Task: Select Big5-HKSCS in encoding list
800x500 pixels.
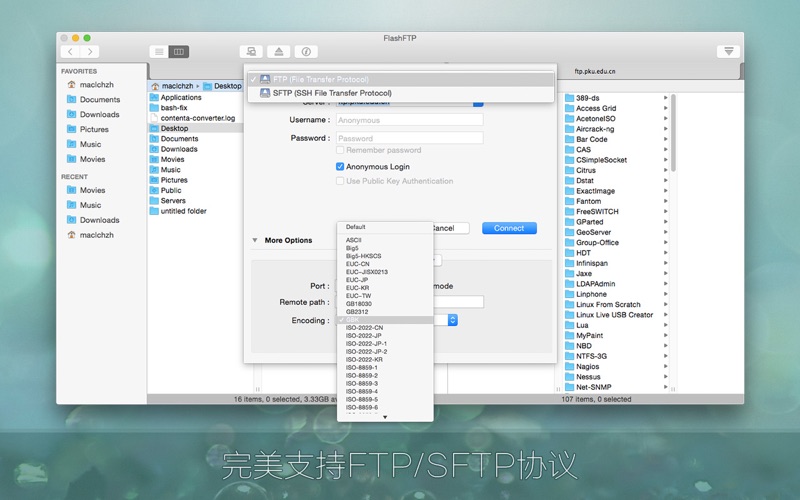Action: click(385, 256)
